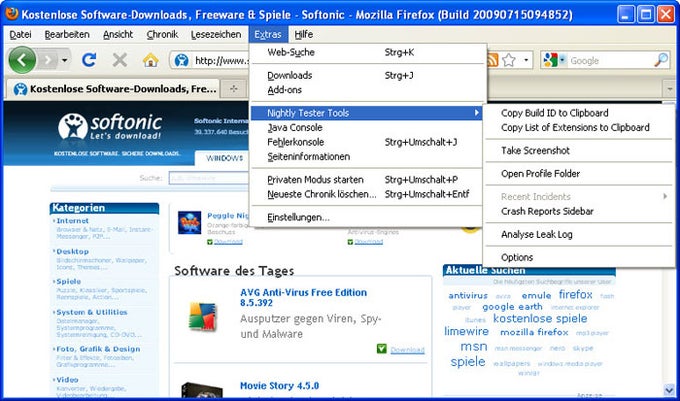This screenshot has width=680, height=401.
Task: Click the grayed Forward arrow button
Action: (x=48, y=60)
